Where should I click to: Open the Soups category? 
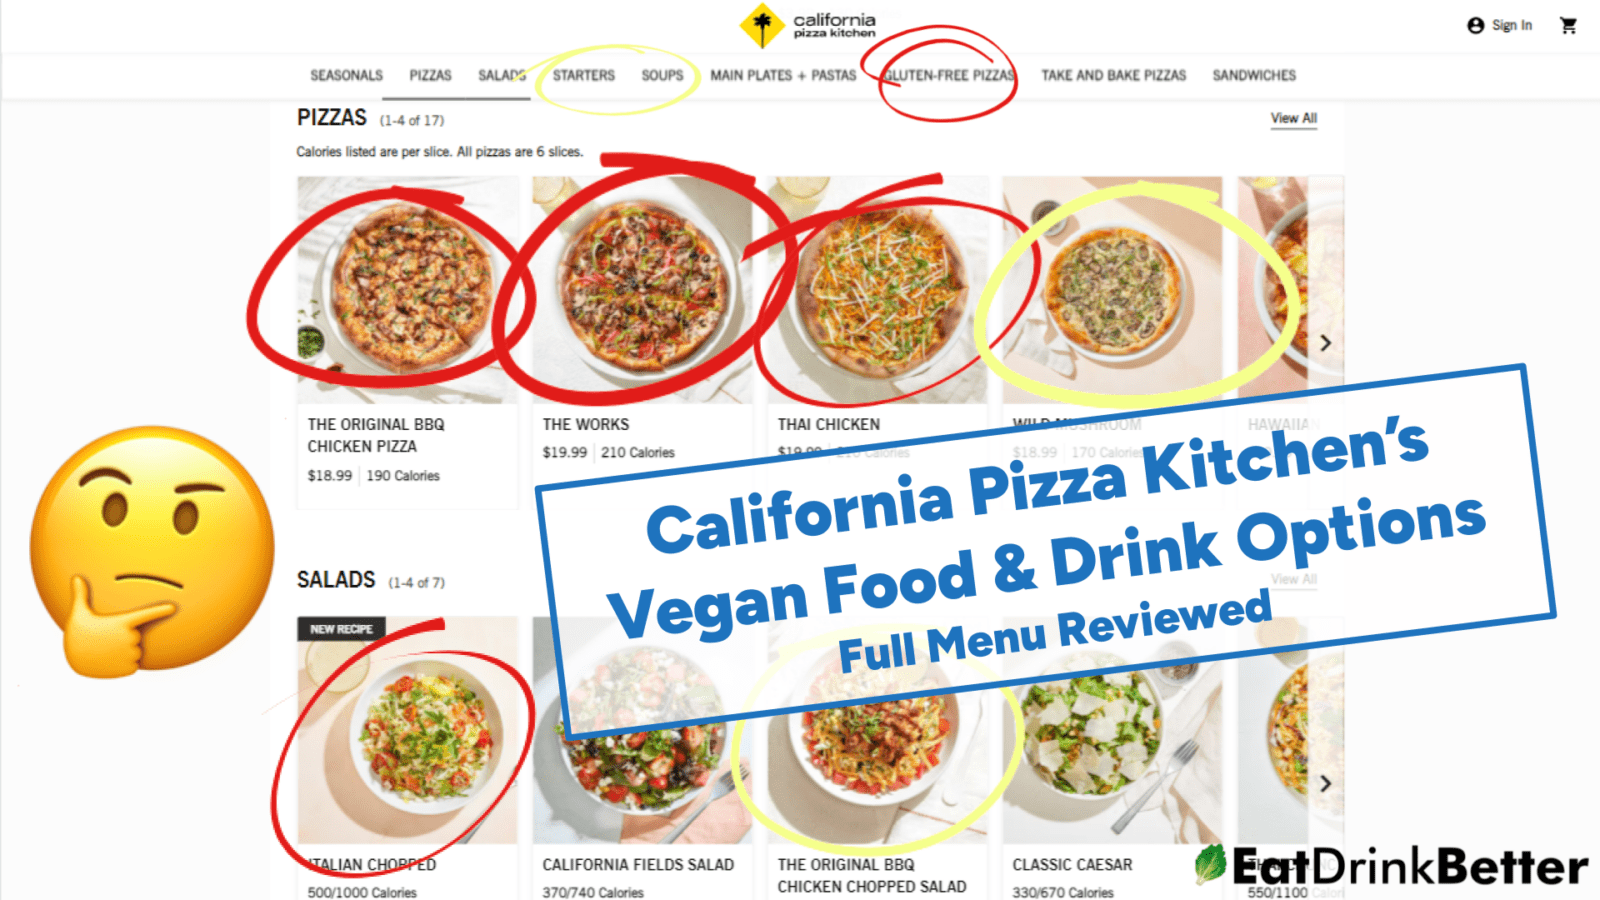(662, 75)
